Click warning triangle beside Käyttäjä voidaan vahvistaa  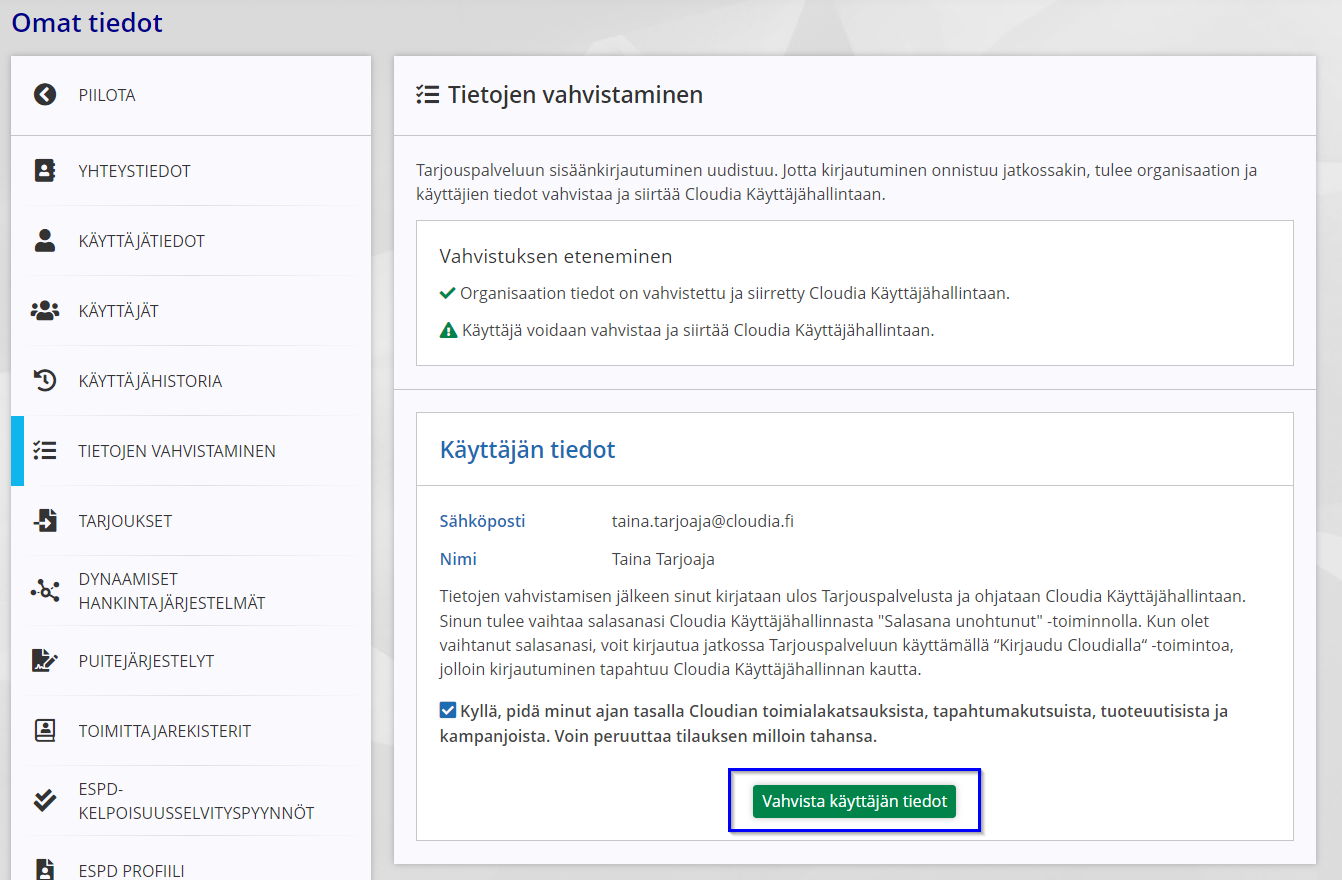[449, 330]
